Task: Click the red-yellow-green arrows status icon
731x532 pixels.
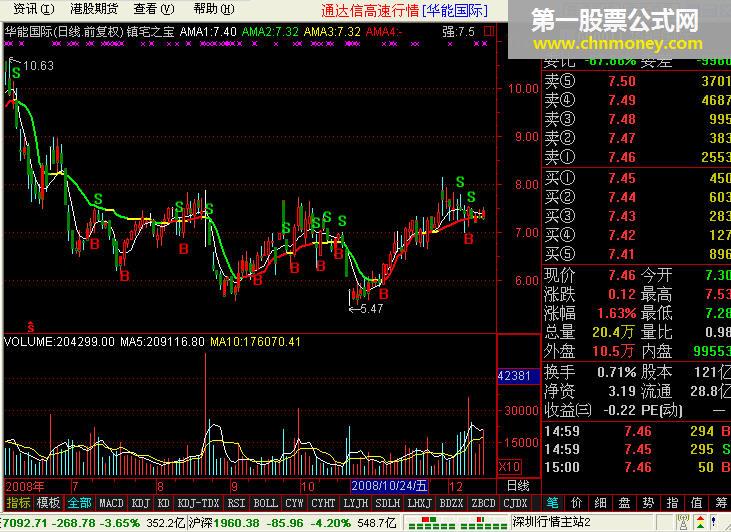Action: coord(701,522)
